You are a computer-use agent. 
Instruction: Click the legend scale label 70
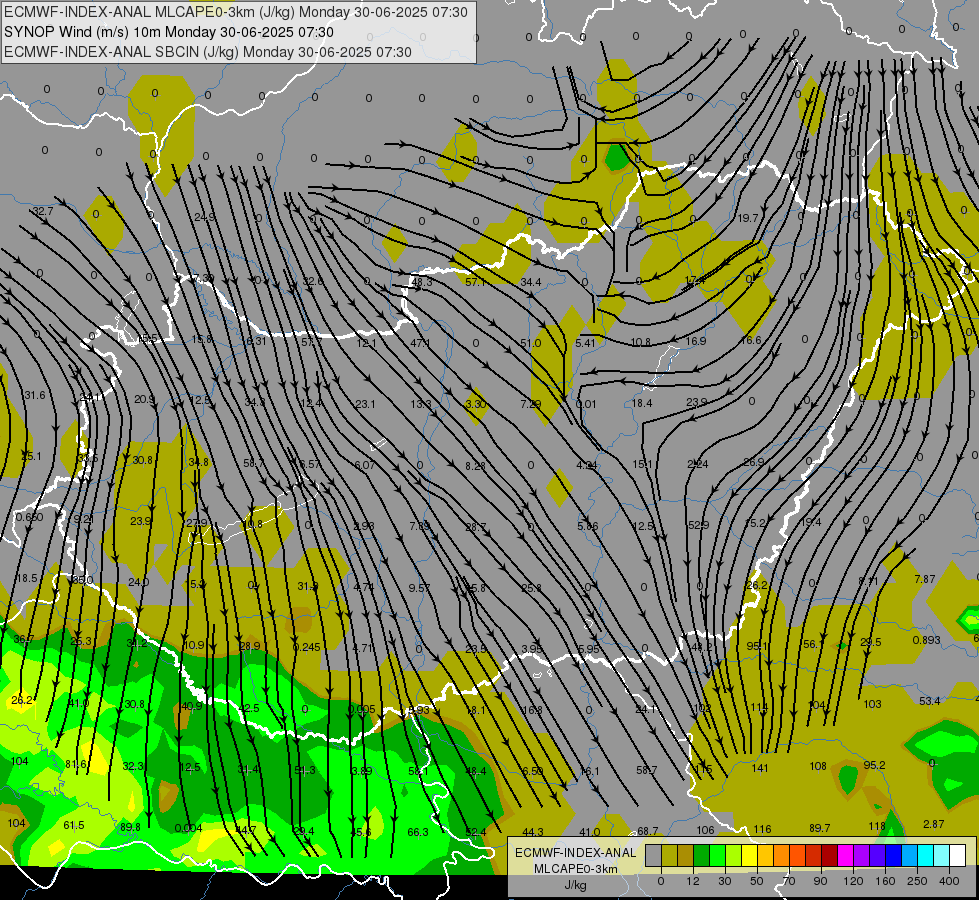(789, 881)
